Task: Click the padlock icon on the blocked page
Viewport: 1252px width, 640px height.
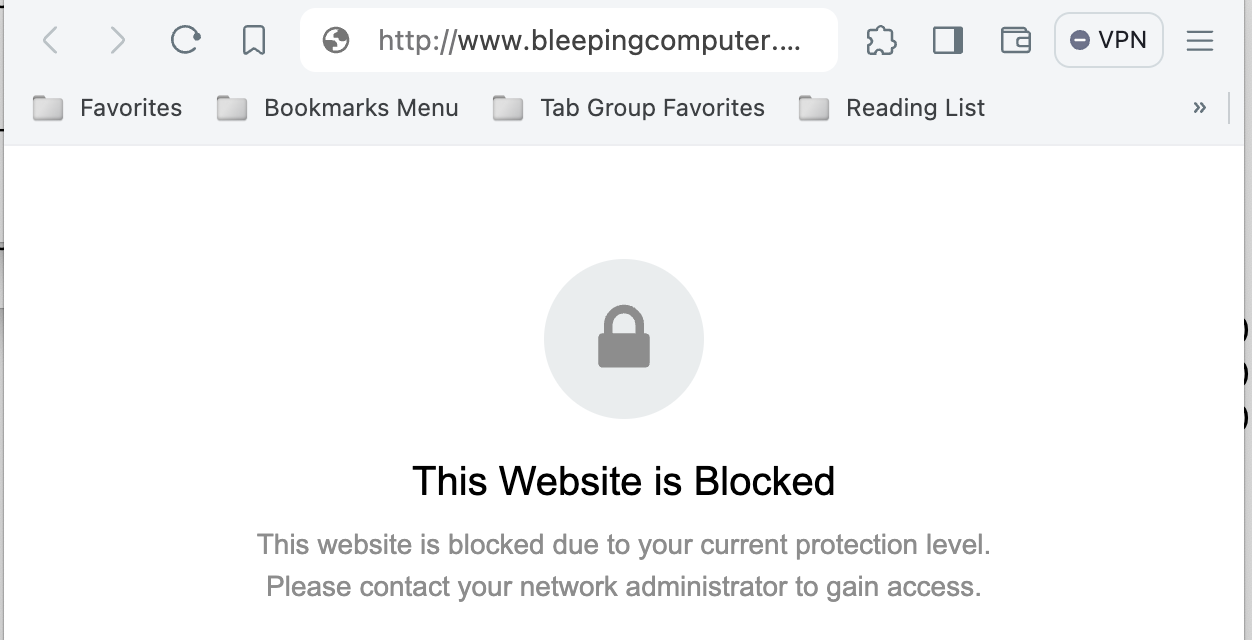Action: tap(624, 338)
